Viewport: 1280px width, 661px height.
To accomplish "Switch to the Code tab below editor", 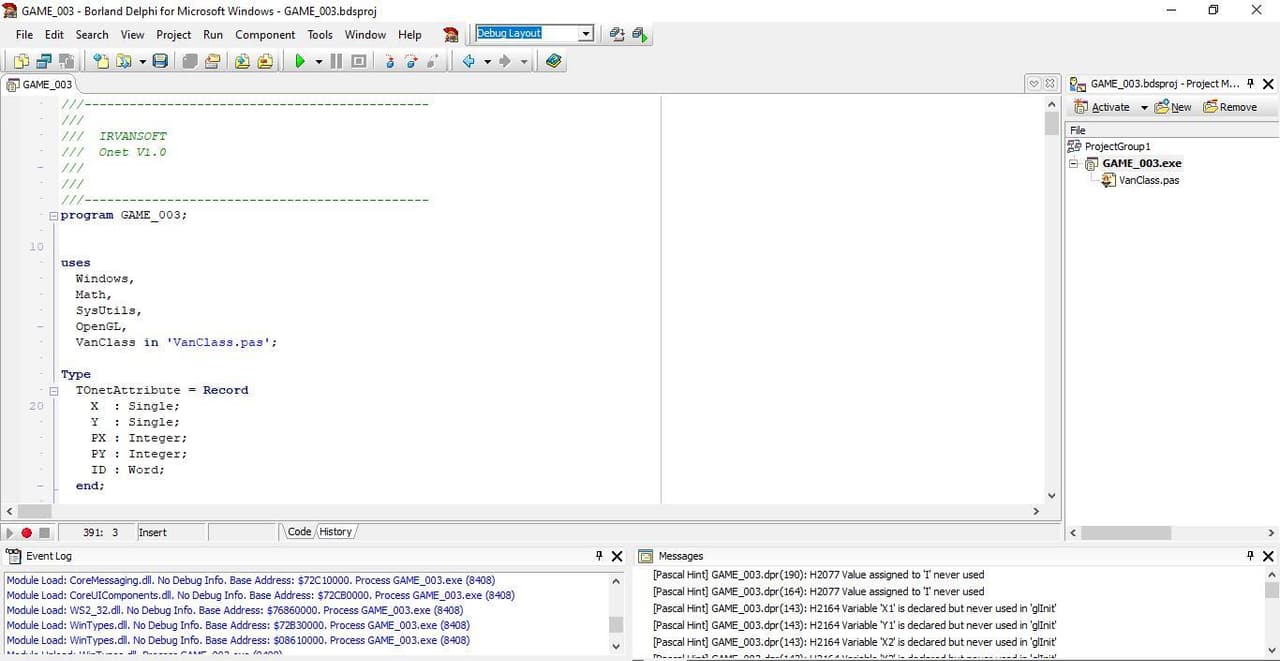I will (x=299, y=532).
